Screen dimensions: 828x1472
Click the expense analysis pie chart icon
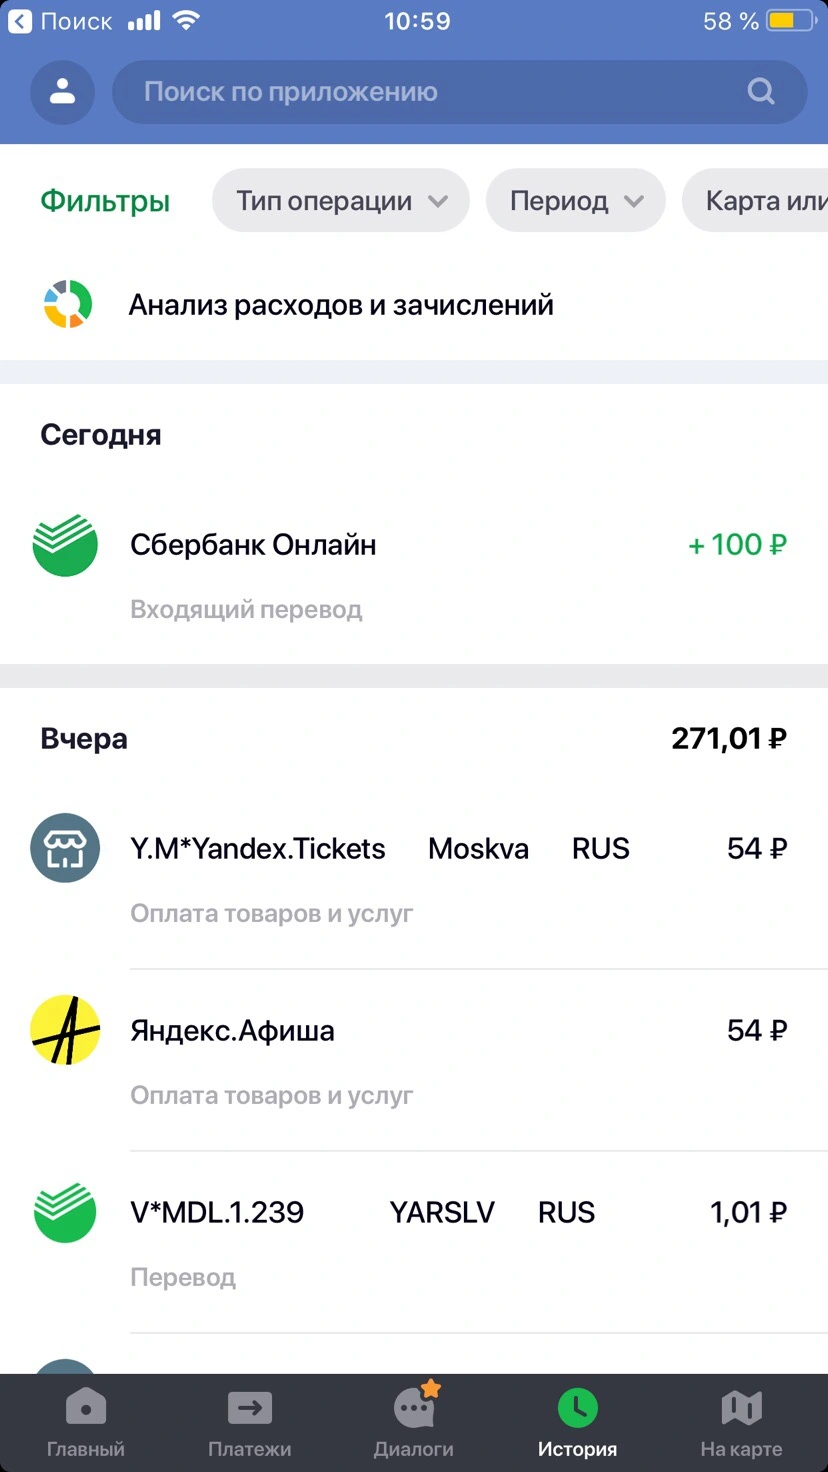click(x=67, y=304)
